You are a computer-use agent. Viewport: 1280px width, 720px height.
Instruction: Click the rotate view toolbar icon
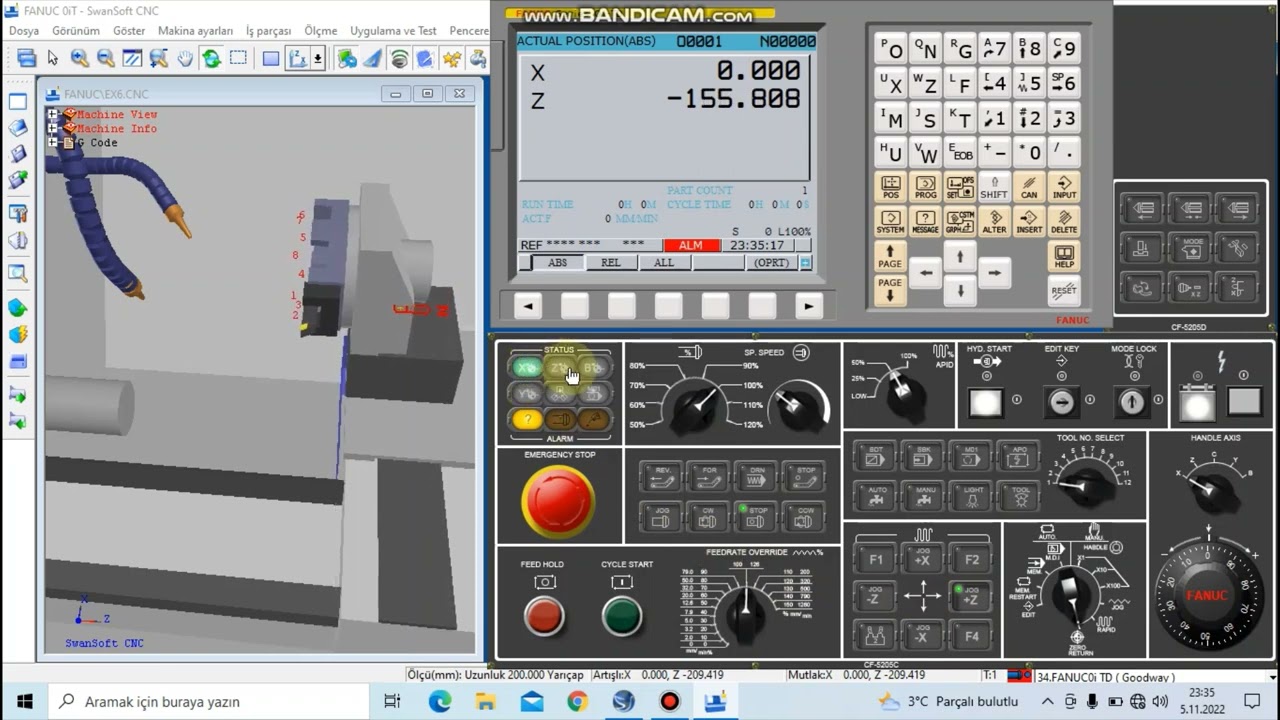tap(211, 59)
